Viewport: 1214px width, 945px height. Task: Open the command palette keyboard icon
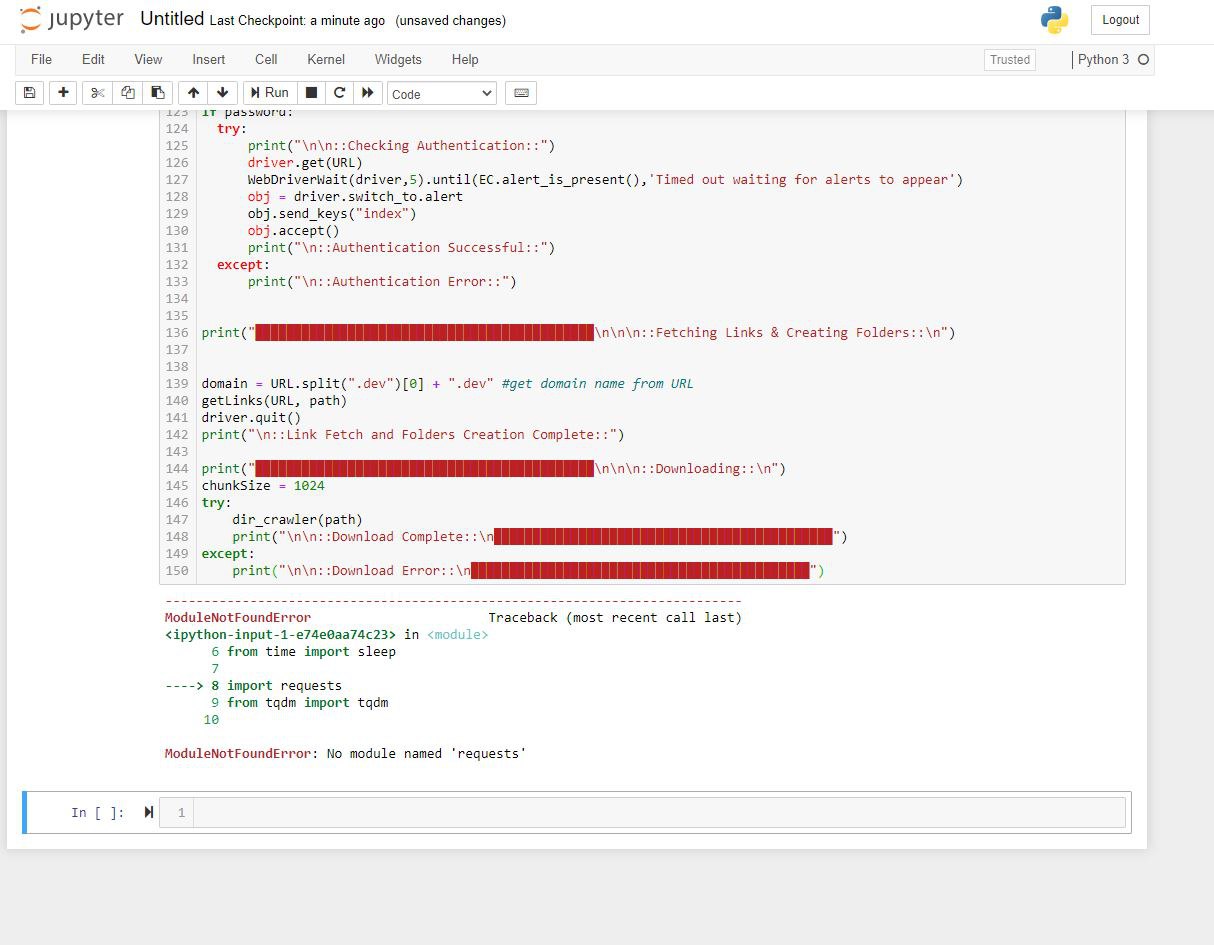pyautogui.click(x=521, y=93)
